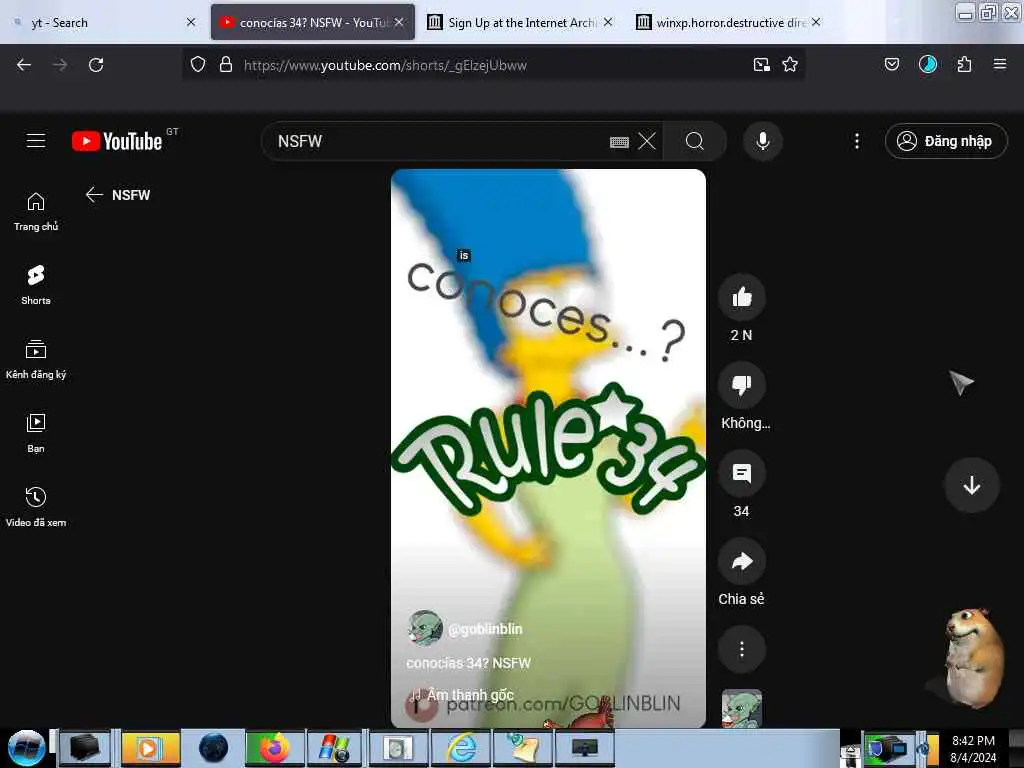1024x768 pixels.
Task: Open the YouTube sidebar guide menu
Action: (36, 140)
